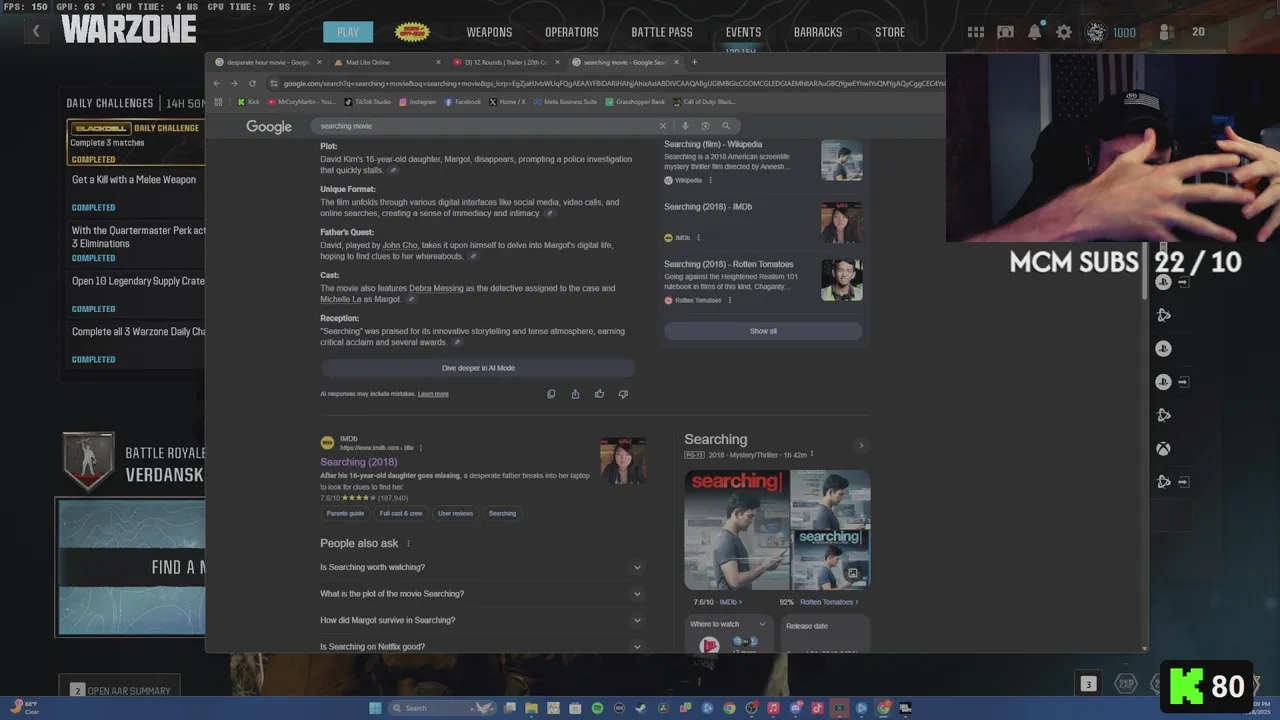1280x720 pixels.
Task: Clear the Google search box with the X icon
Action: [662, 126]
